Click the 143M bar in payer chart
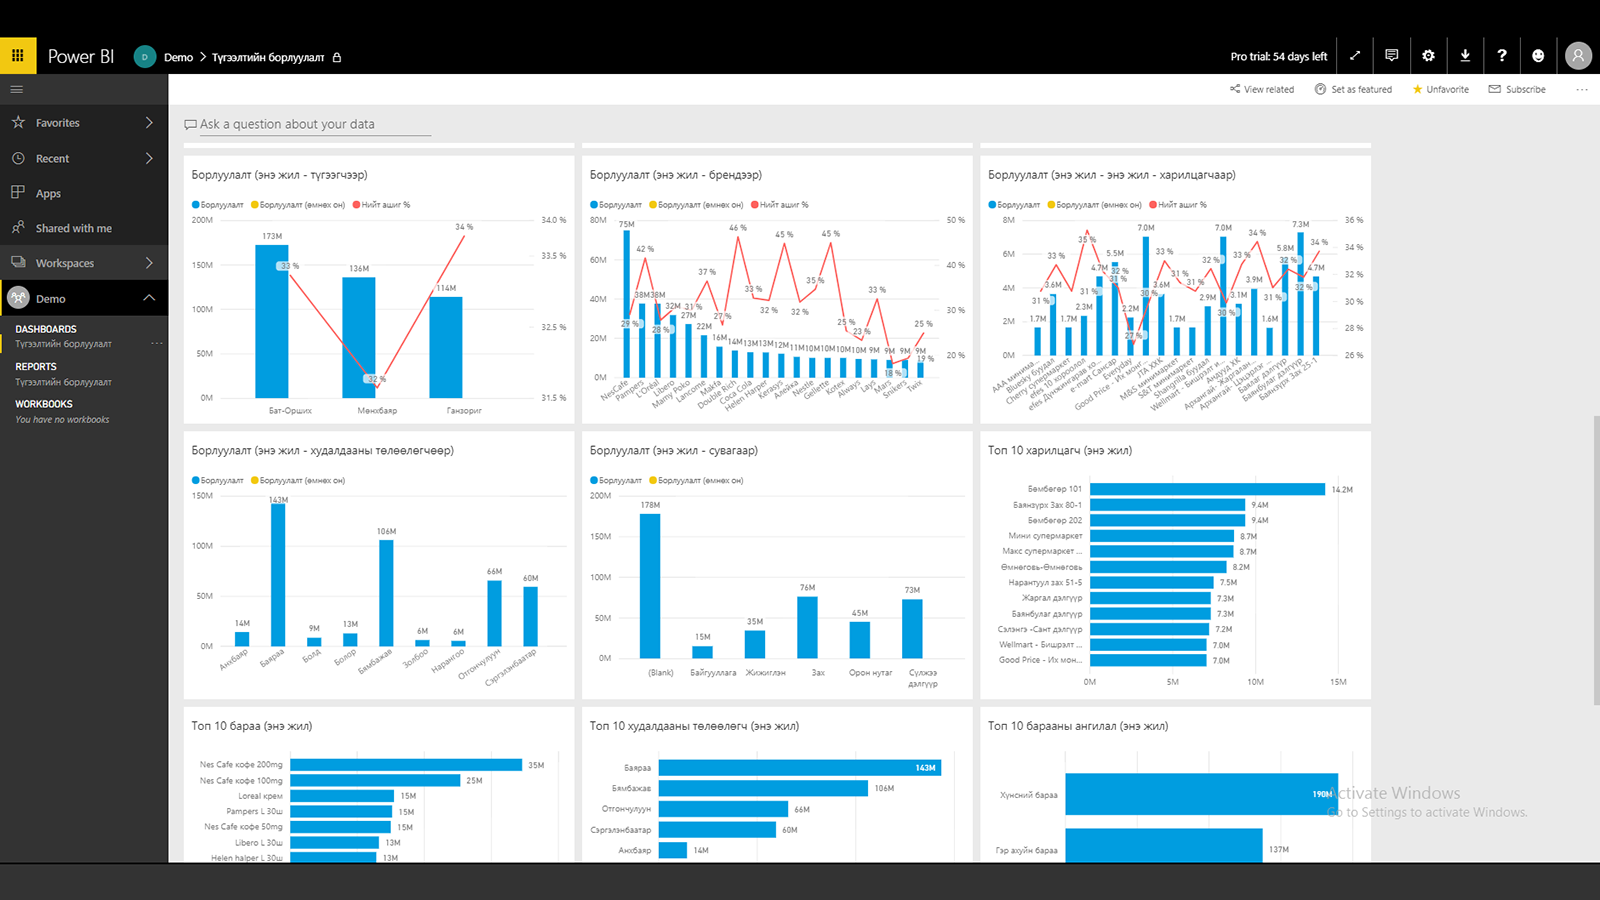 click(278, 575)
